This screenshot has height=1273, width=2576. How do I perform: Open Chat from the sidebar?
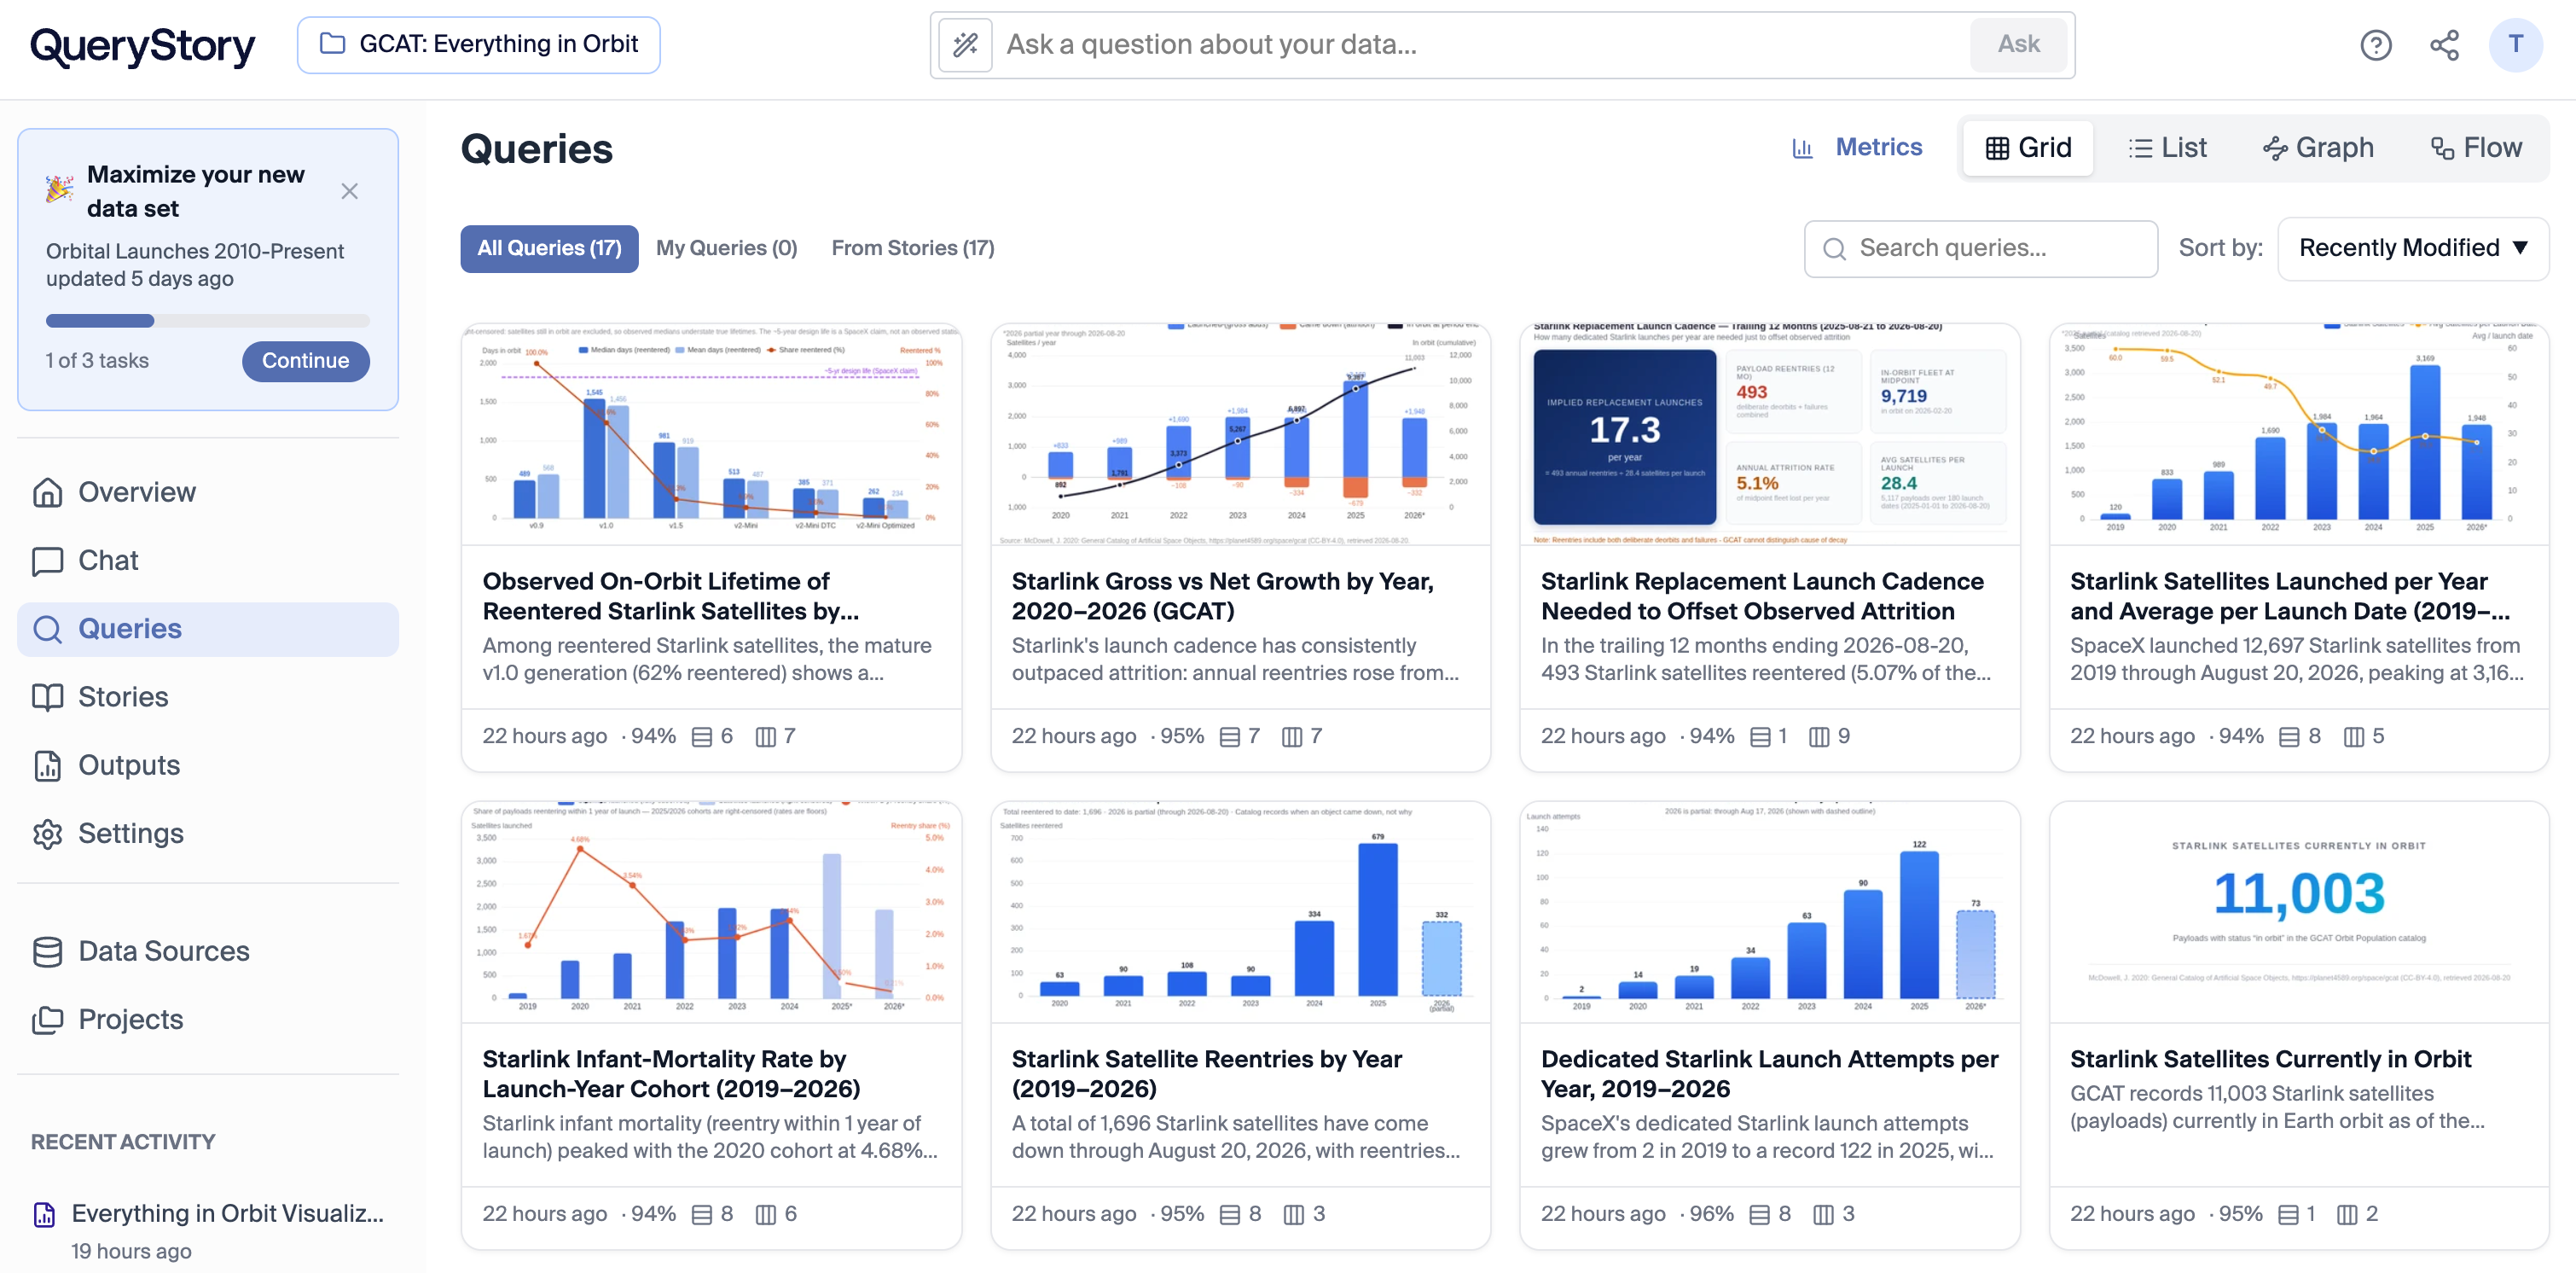point(208,560)
